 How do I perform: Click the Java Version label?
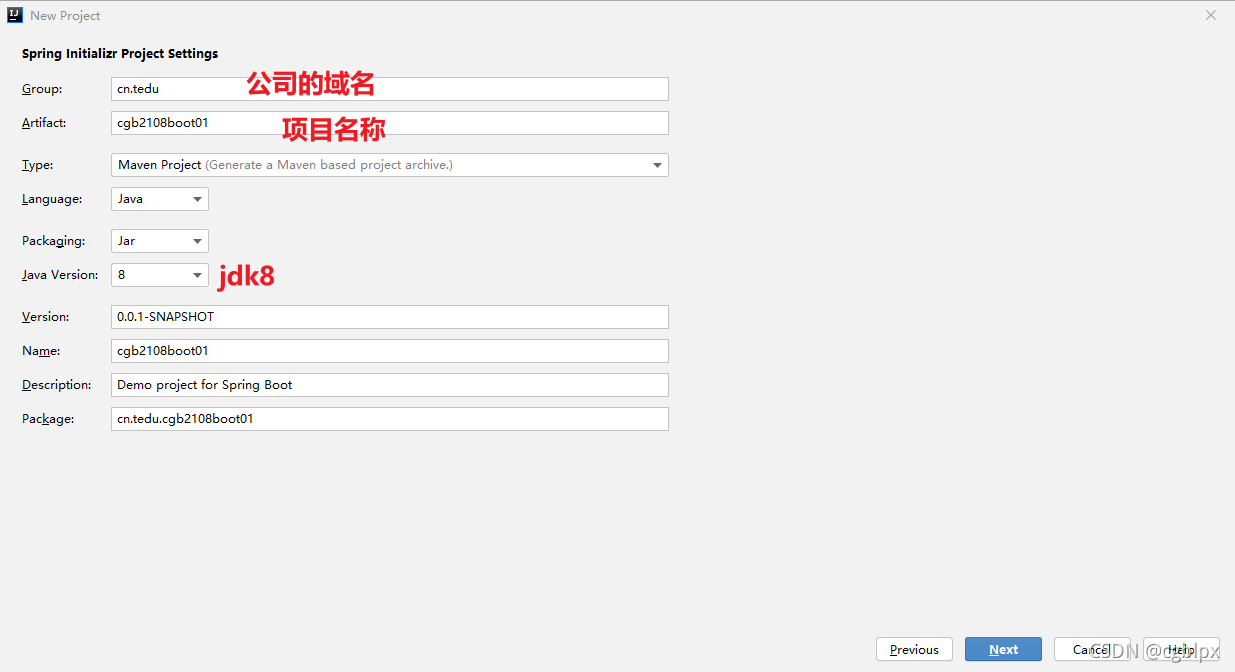pyautogui.click(x=60, y=275)
